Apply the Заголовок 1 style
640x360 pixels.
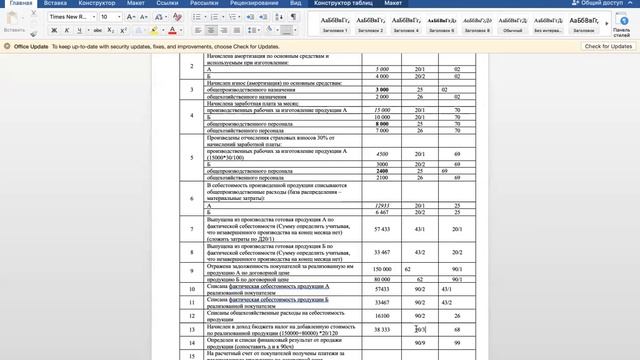click(334, 24)
